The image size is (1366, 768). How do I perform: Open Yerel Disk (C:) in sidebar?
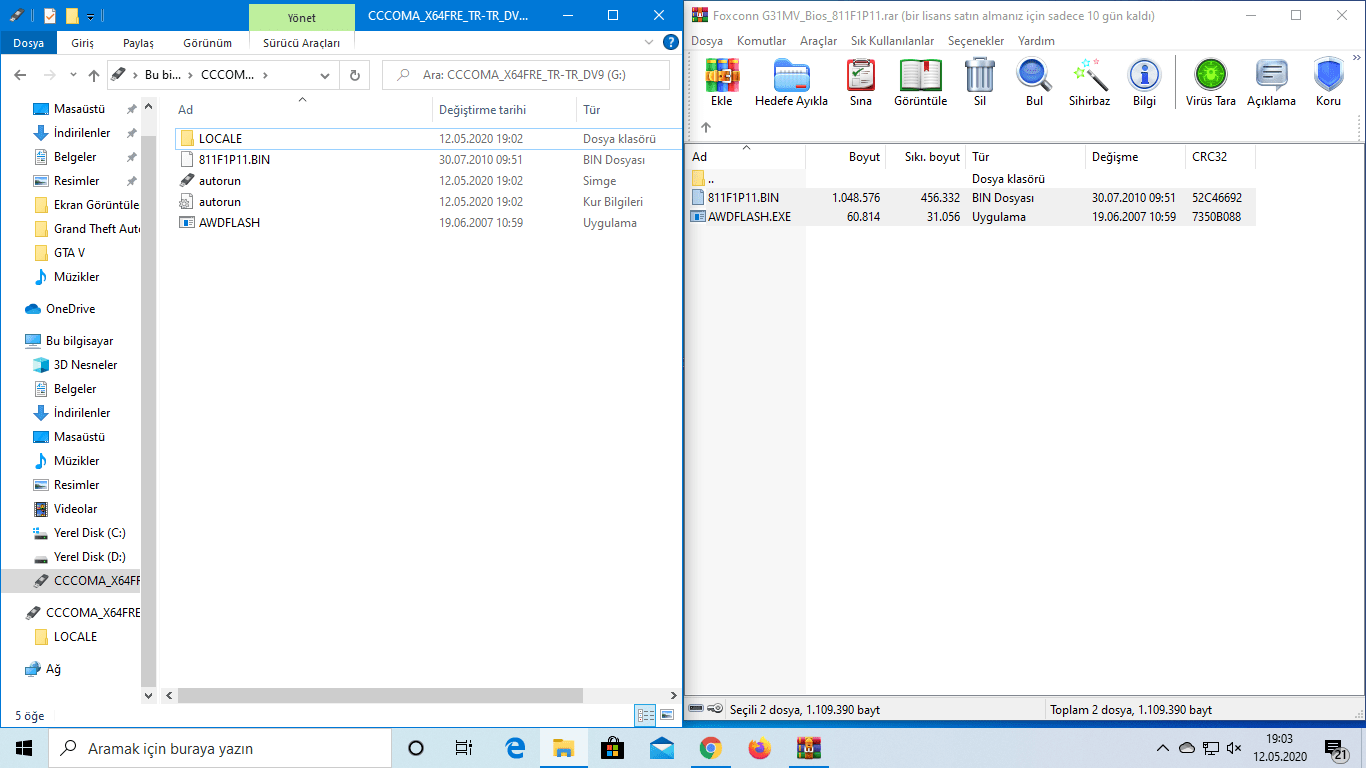click(89, 533)
